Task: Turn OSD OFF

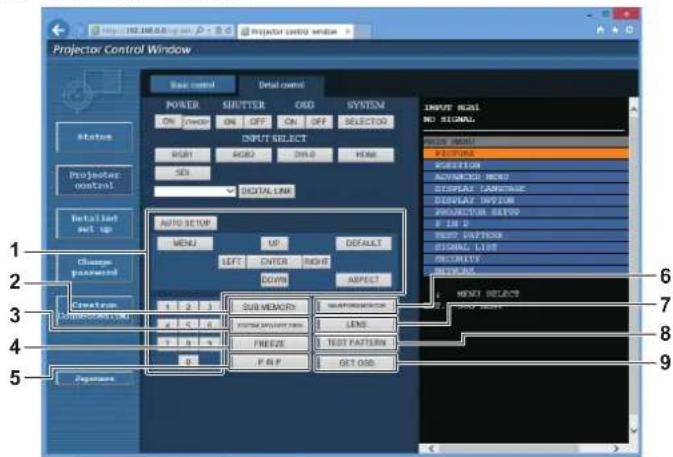Action: click(x=319, y=122)
